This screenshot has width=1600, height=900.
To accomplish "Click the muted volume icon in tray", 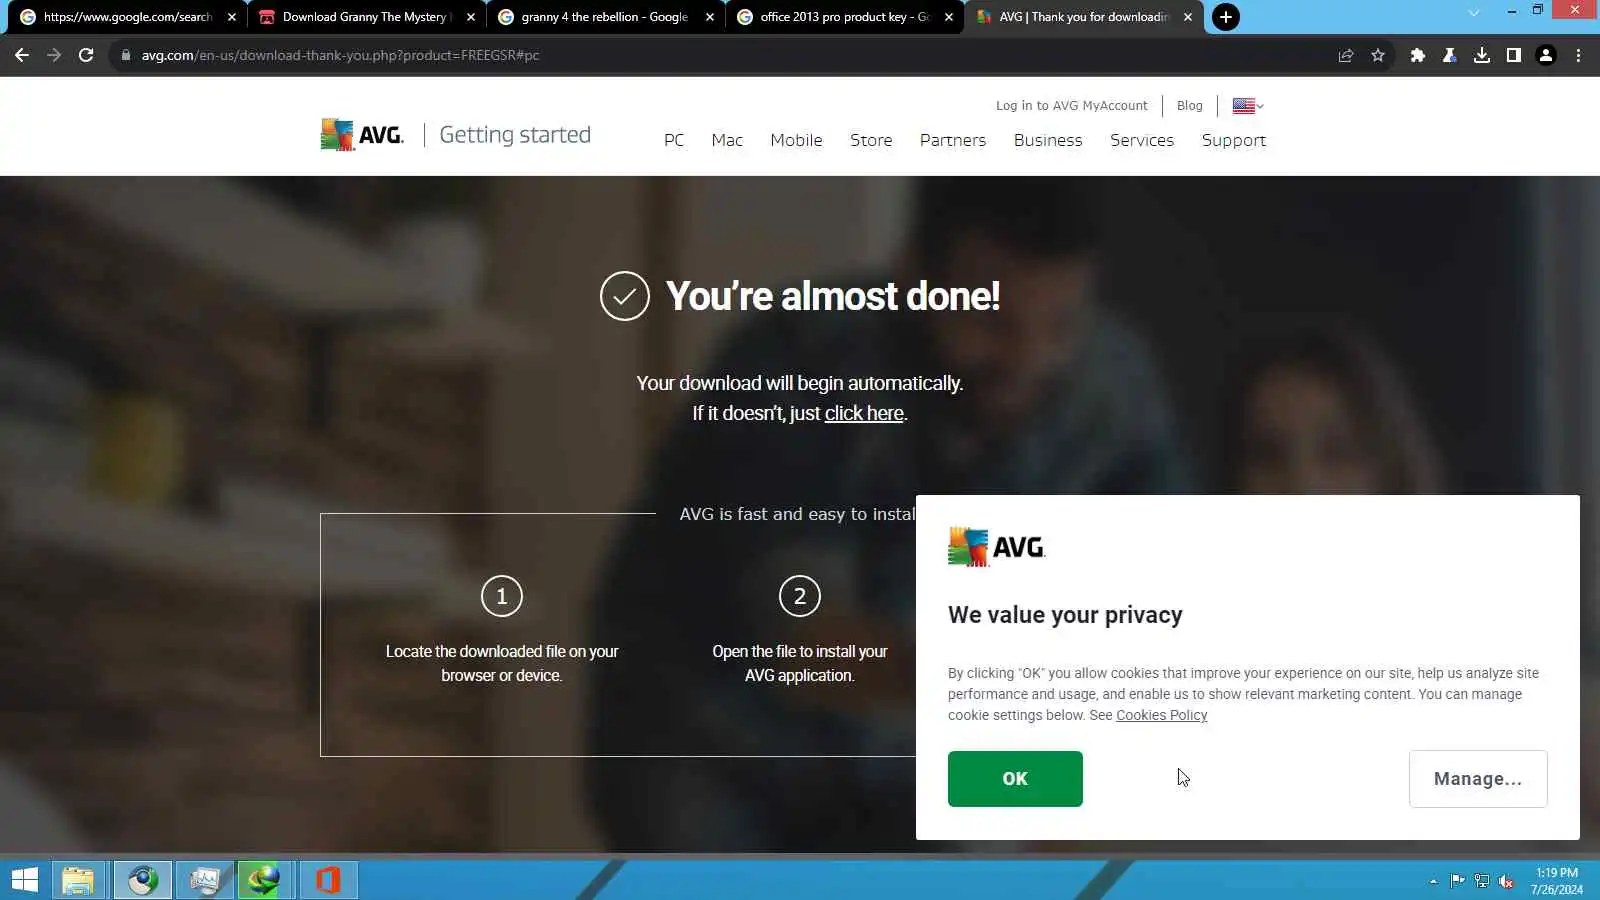I will pyautogui.click(x=1506, y=881).
